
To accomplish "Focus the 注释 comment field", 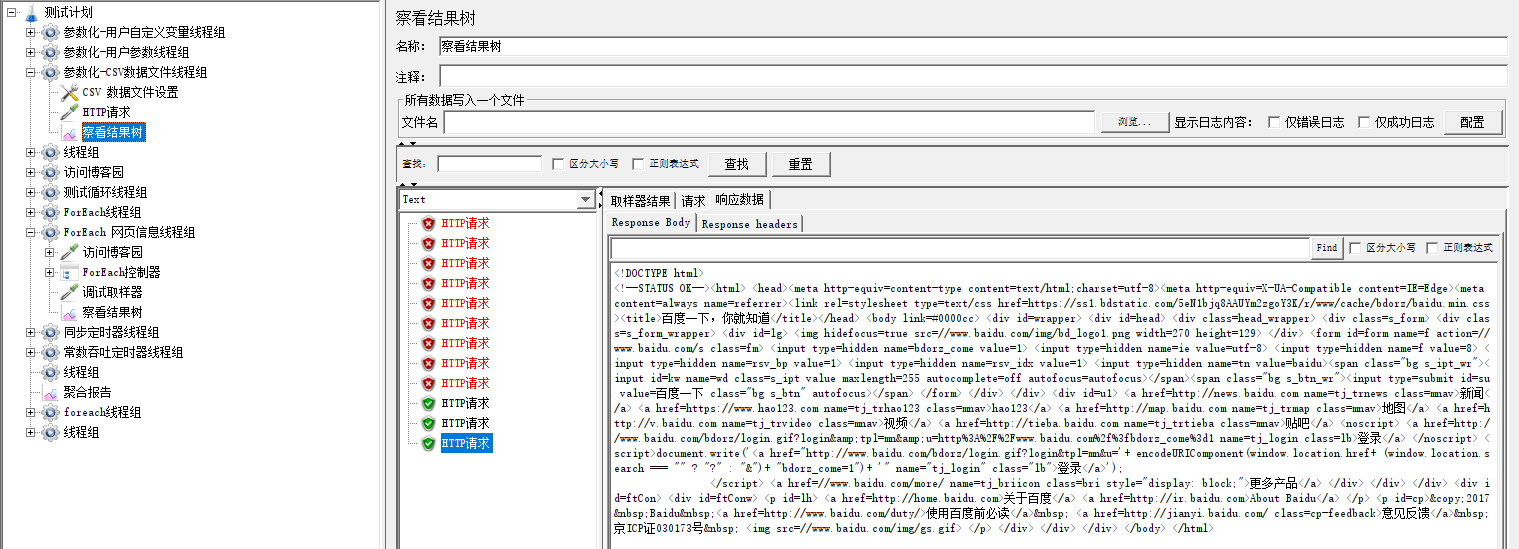I will [x=973, y=76].
